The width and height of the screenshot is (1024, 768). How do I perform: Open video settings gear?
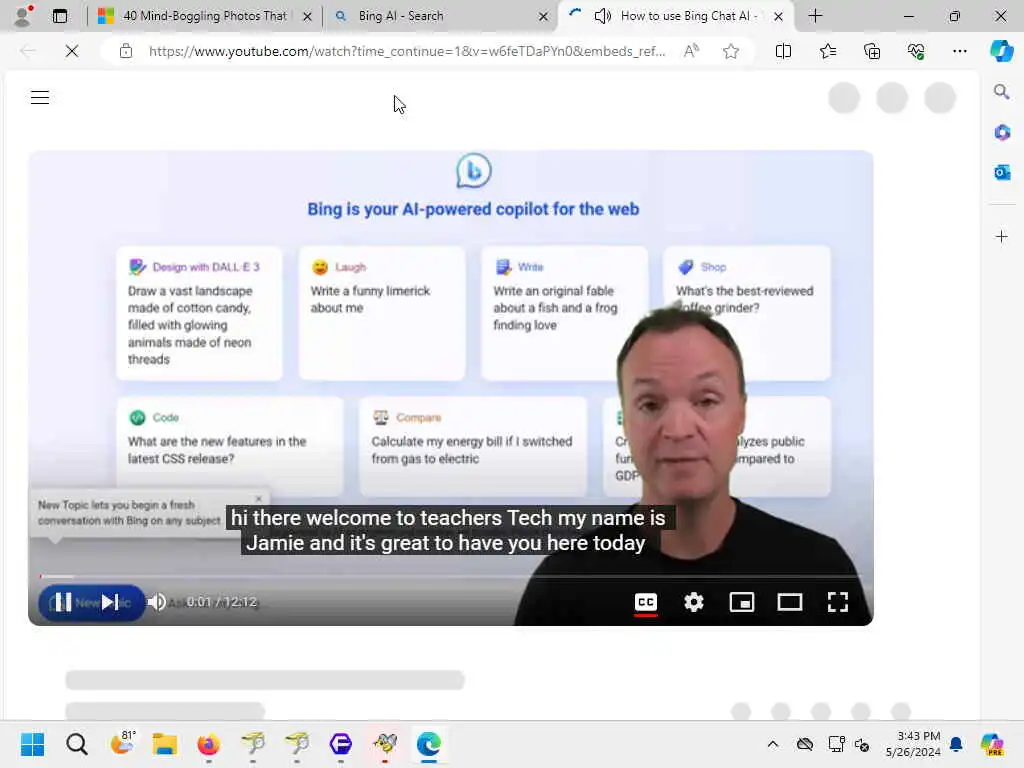[694, 602]
